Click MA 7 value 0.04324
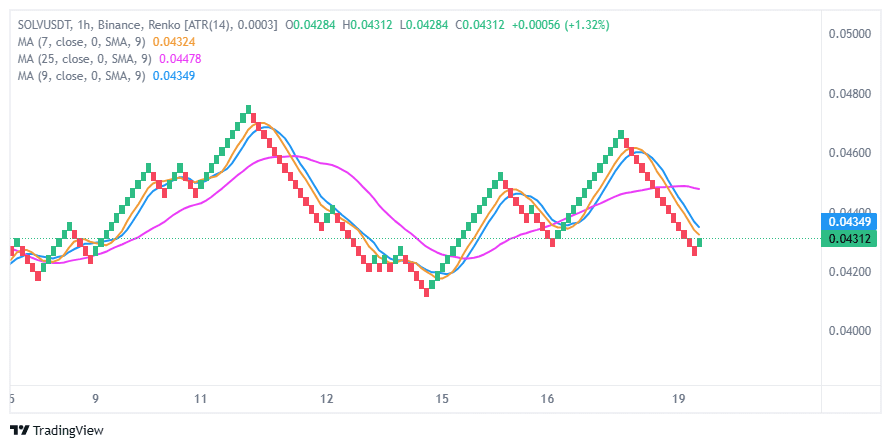This screenshot has height=448, width=891. 174,42
